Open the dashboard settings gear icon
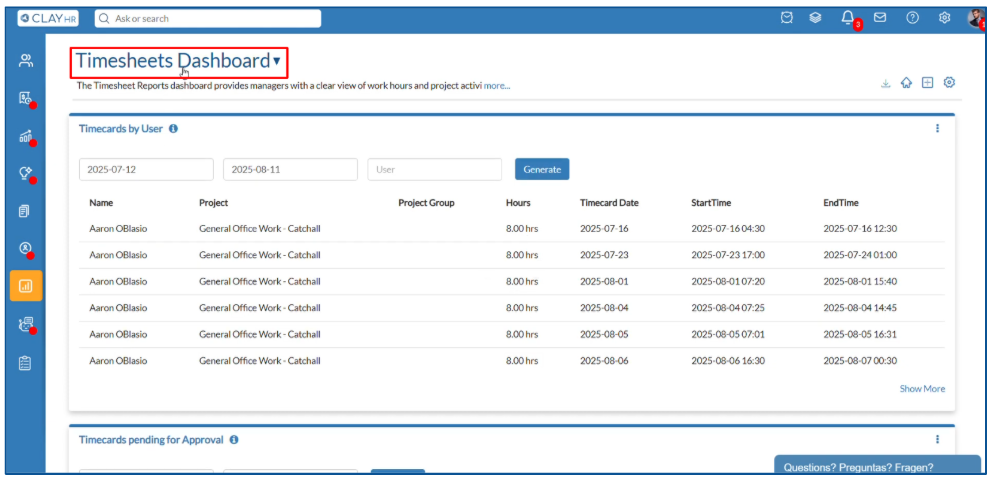 [x=949, y=82]
